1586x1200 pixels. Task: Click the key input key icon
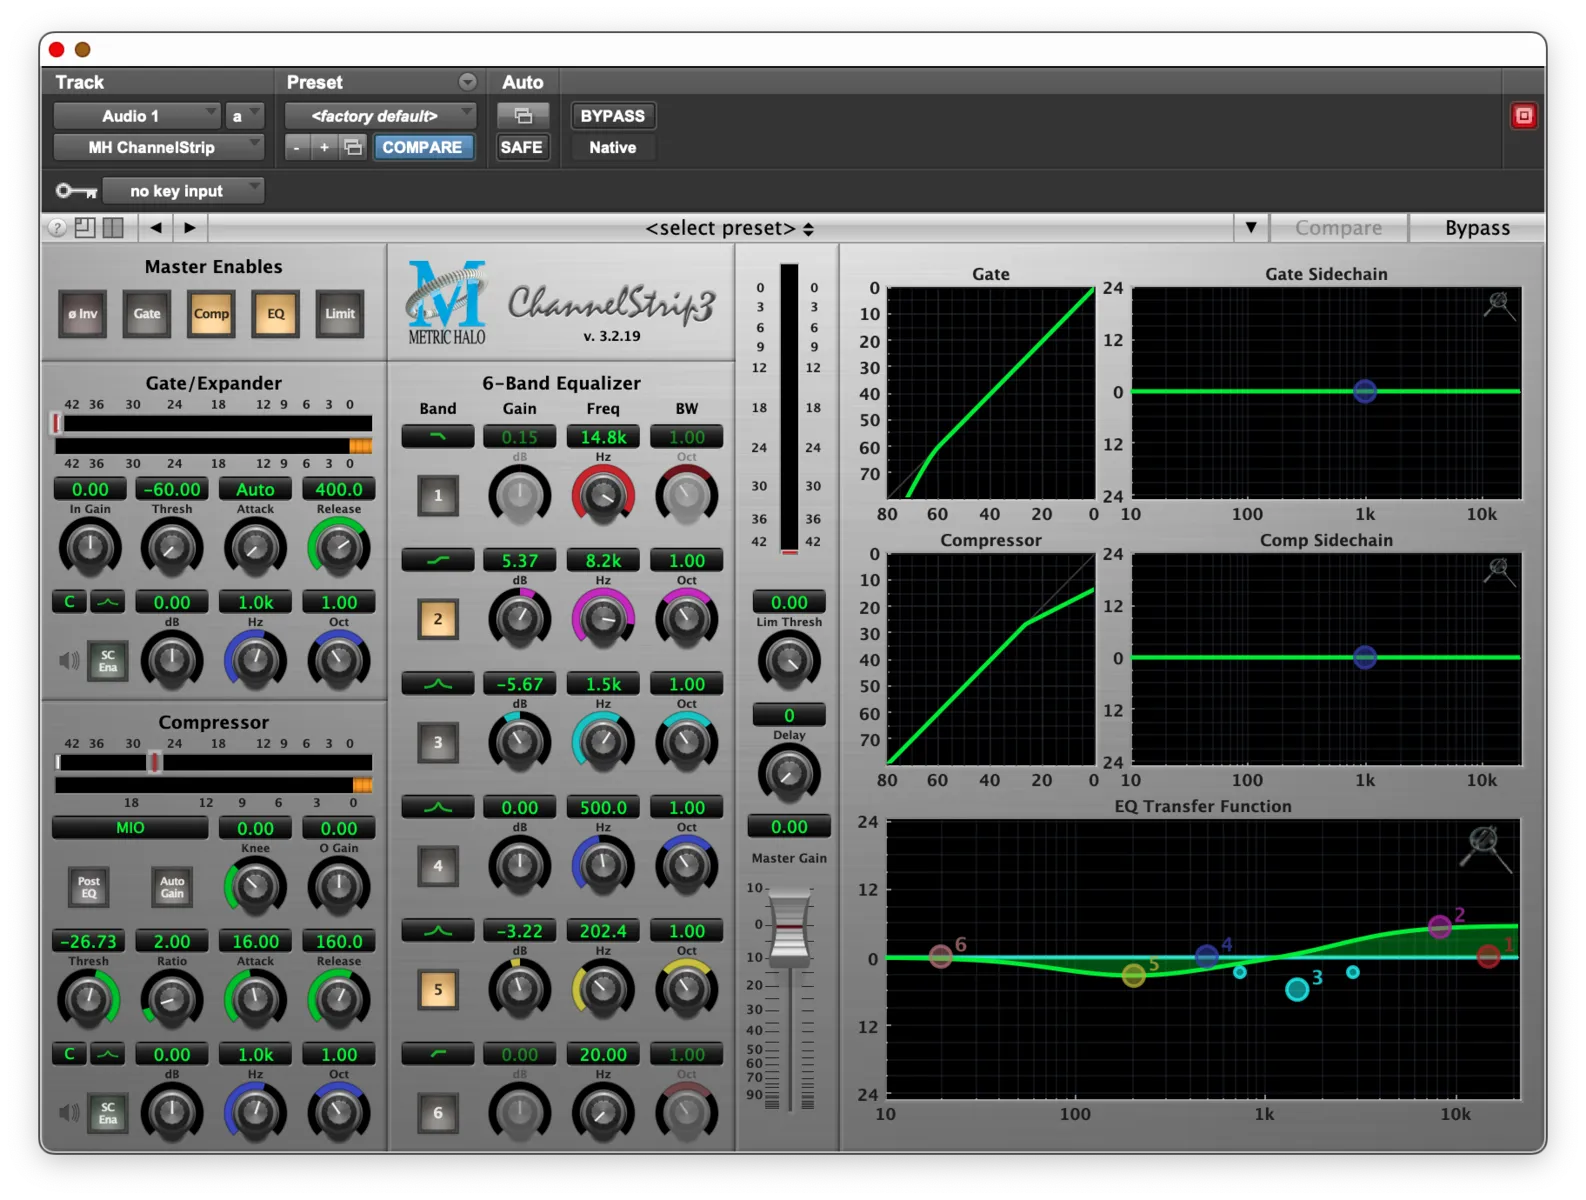coord(76,191)
